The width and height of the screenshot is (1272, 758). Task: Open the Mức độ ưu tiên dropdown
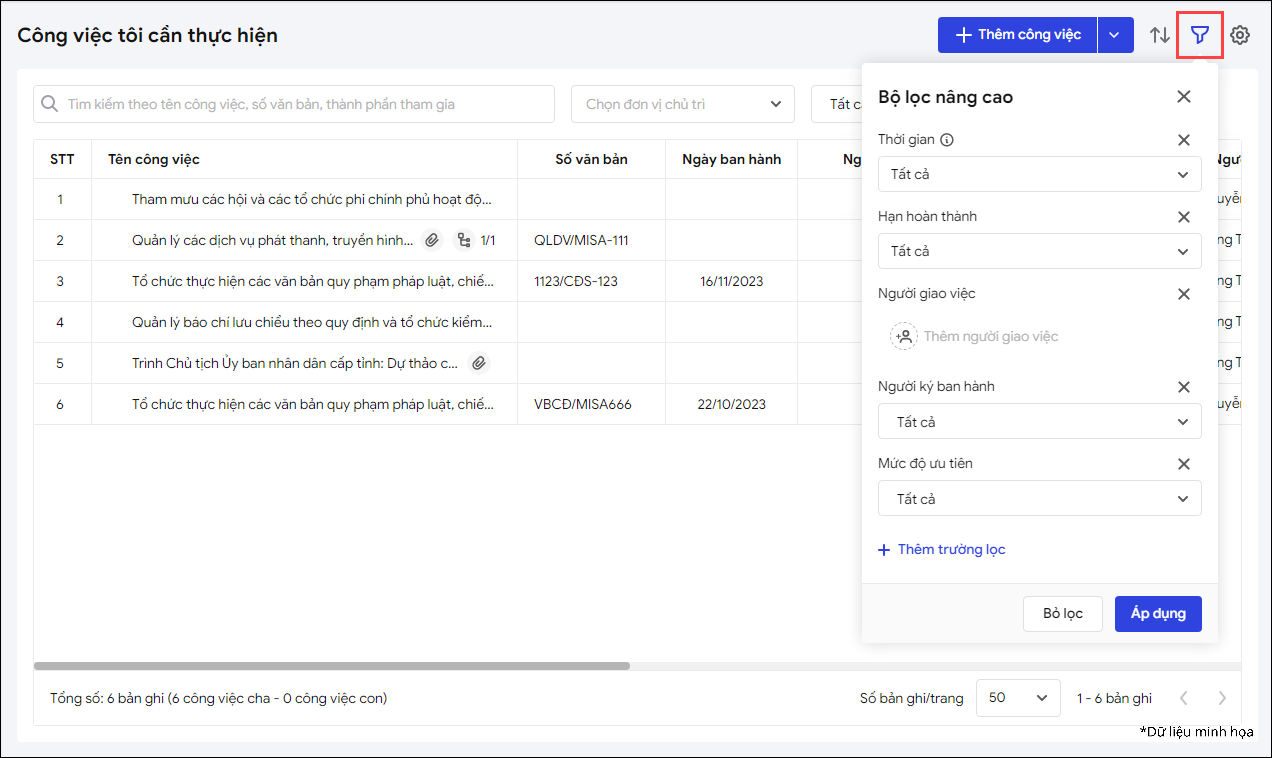[x=1040, y=499]
